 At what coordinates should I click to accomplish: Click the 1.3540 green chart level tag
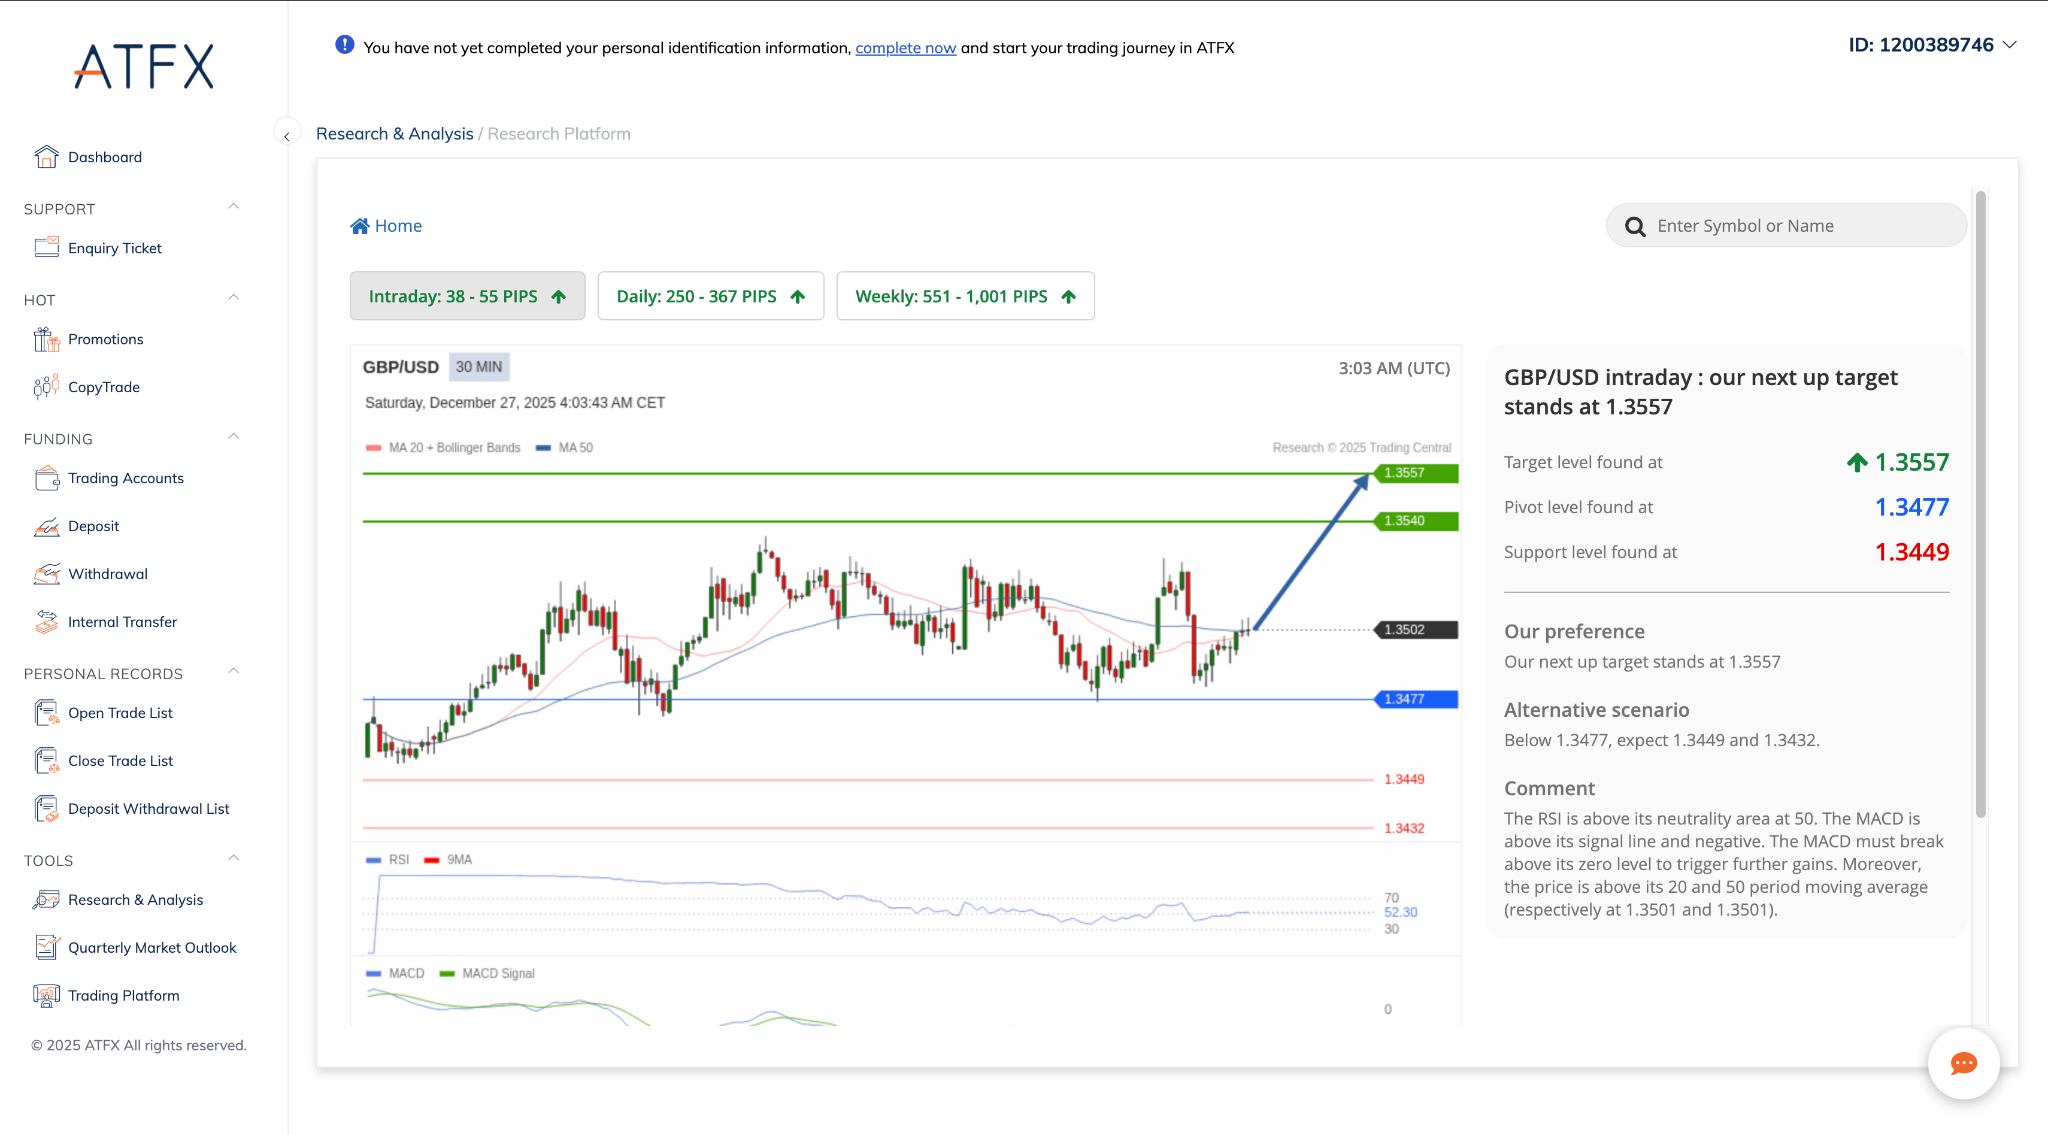(x=1415, y=521)
